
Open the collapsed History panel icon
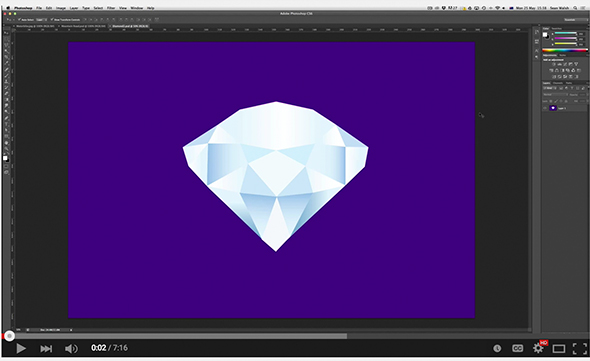click(x=537, y=32)
